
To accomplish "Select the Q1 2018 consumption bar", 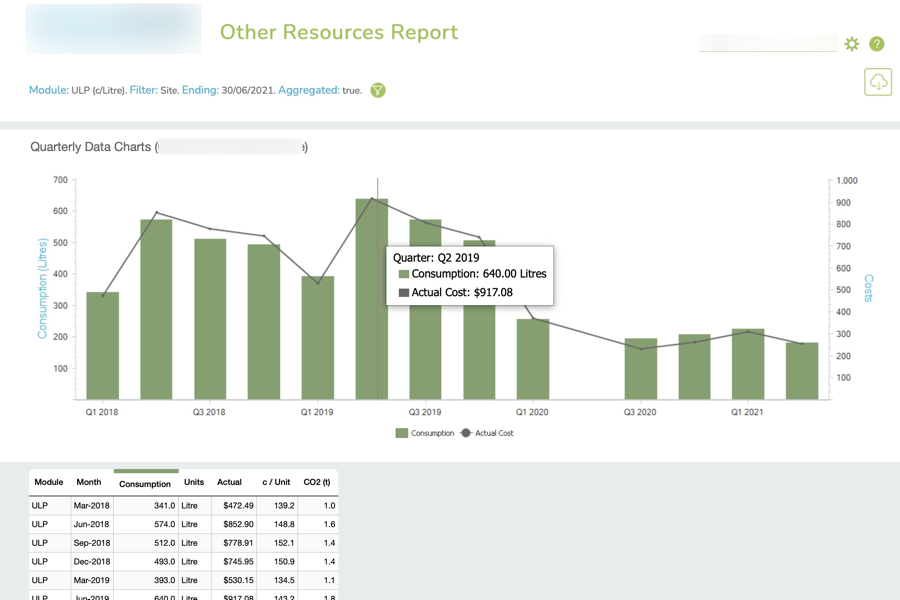I will pyautogui.click(x=102, y=346).
